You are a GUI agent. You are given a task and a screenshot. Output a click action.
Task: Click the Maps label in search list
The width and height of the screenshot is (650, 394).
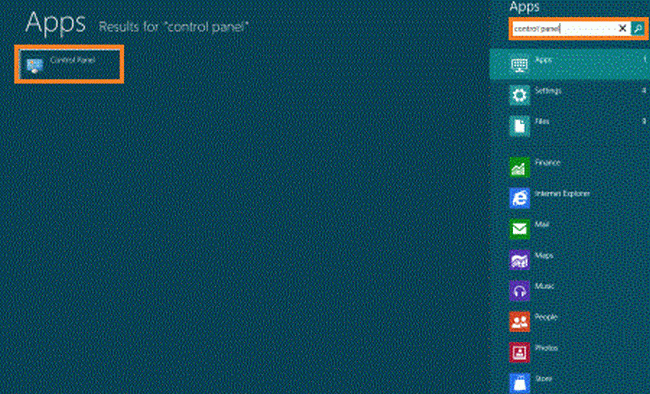544,255
